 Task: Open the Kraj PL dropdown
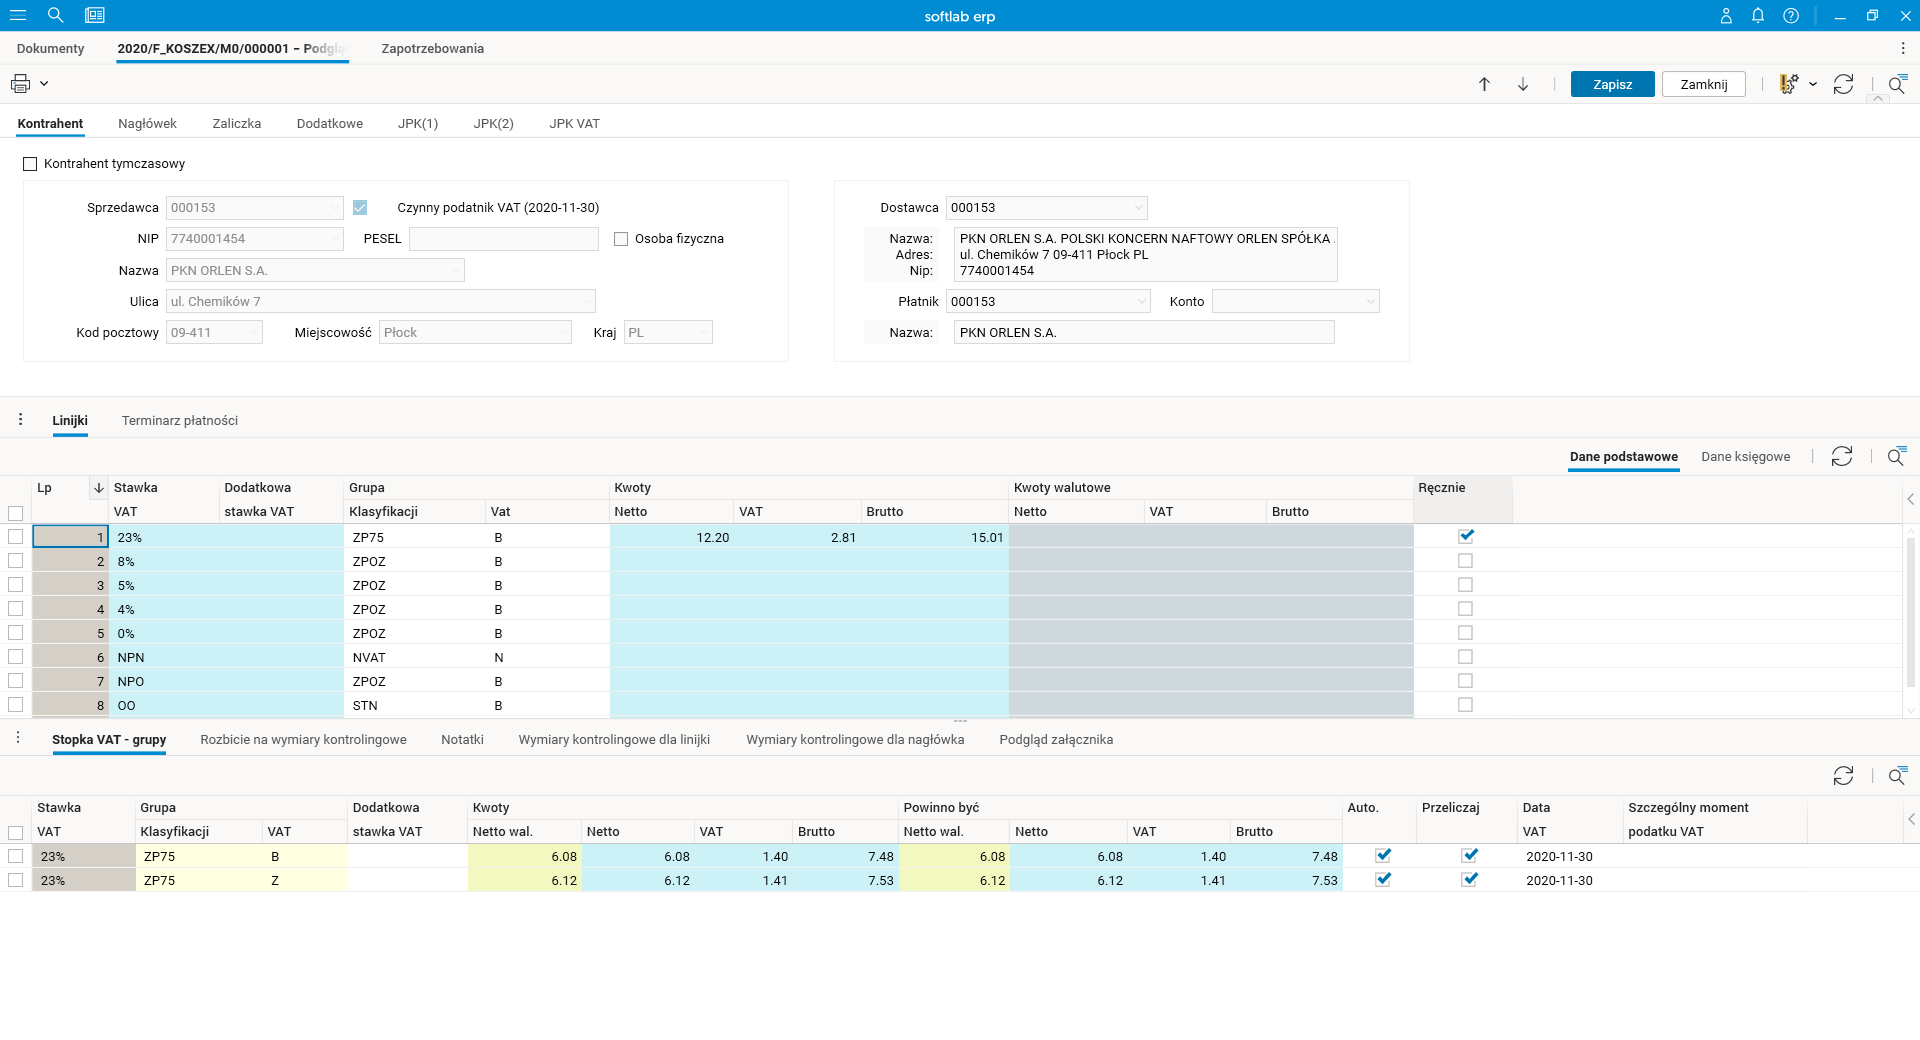[703, 333]
